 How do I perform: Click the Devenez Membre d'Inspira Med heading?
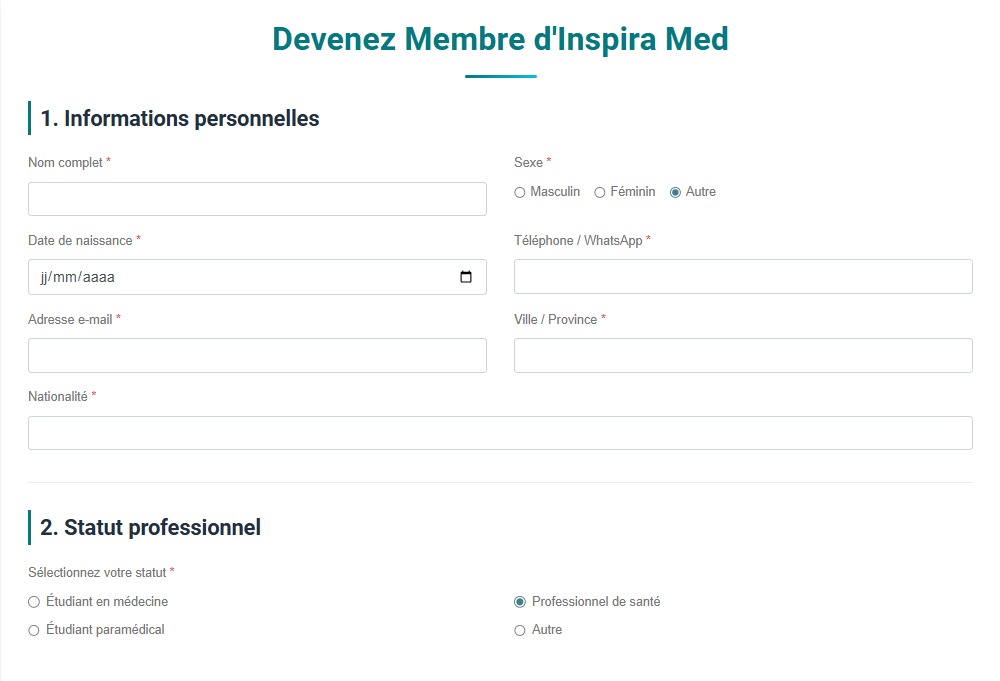(500, 39)
